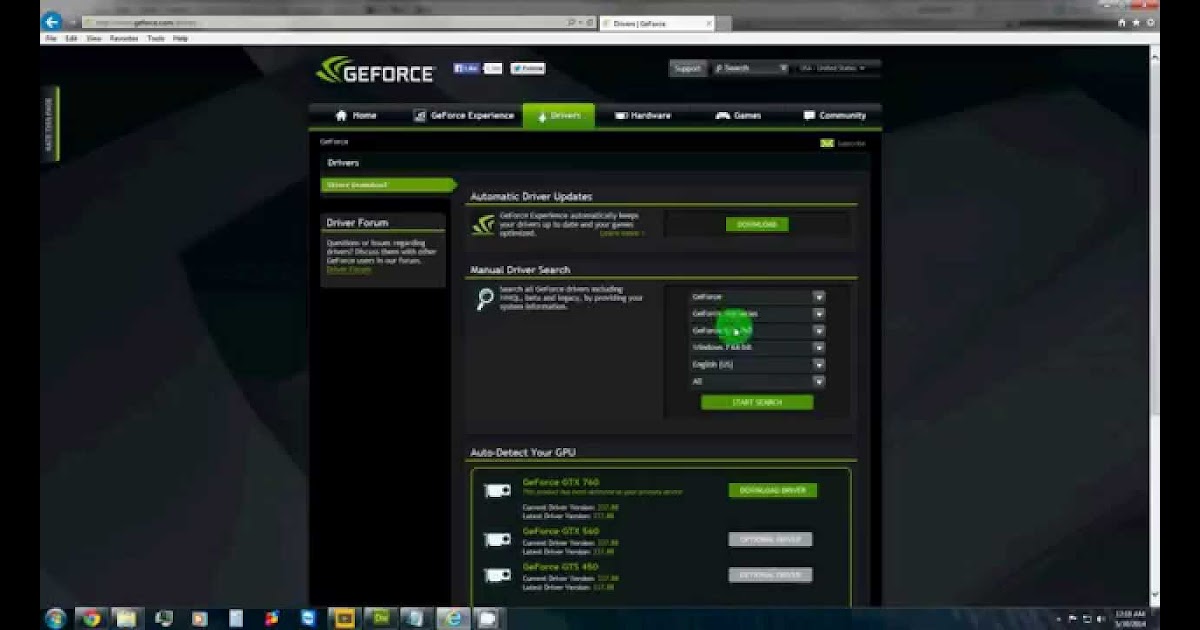Click OPTIONAL DRIVER for GTX 560
This screenshot has width=1200, height=630.
tap(770, 540)
